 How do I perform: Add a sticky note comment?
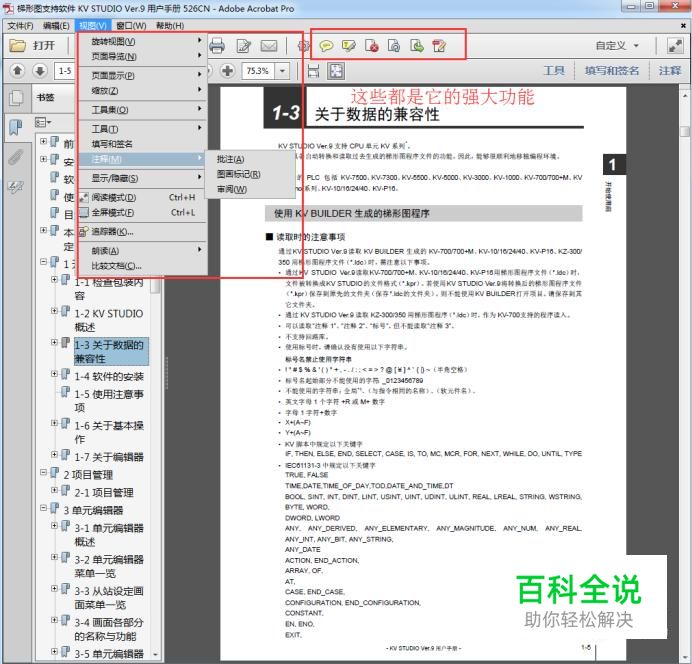[x=326, y=45]
